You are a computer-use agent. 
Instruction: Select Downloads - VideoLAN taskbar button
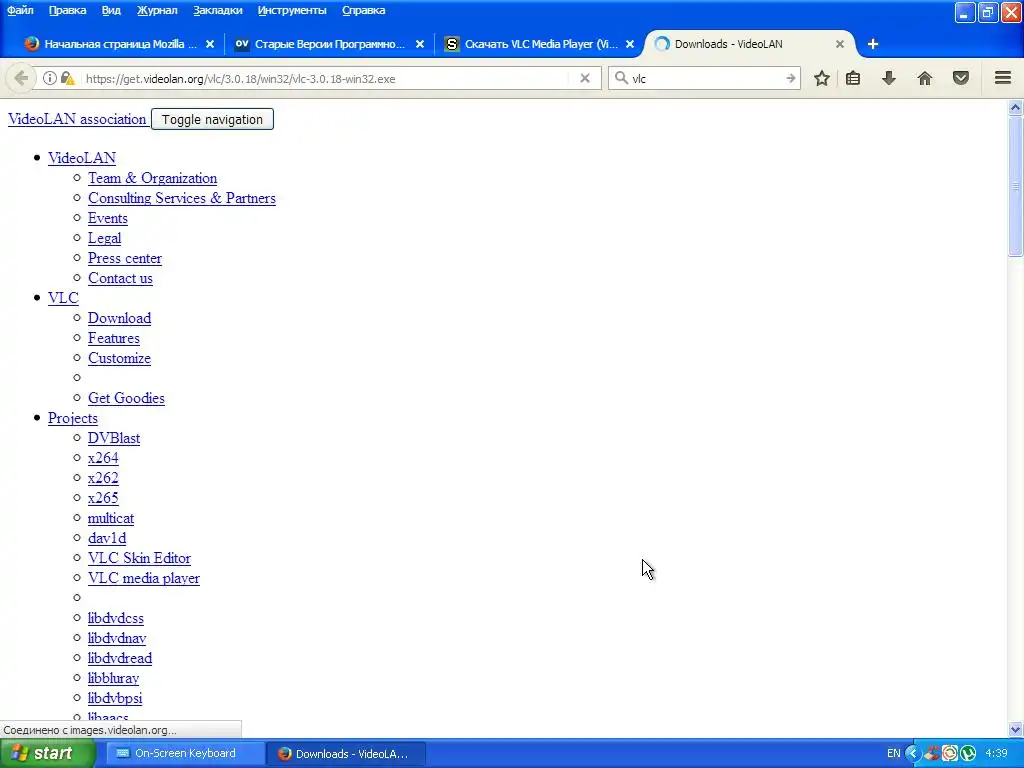point(345,754)
